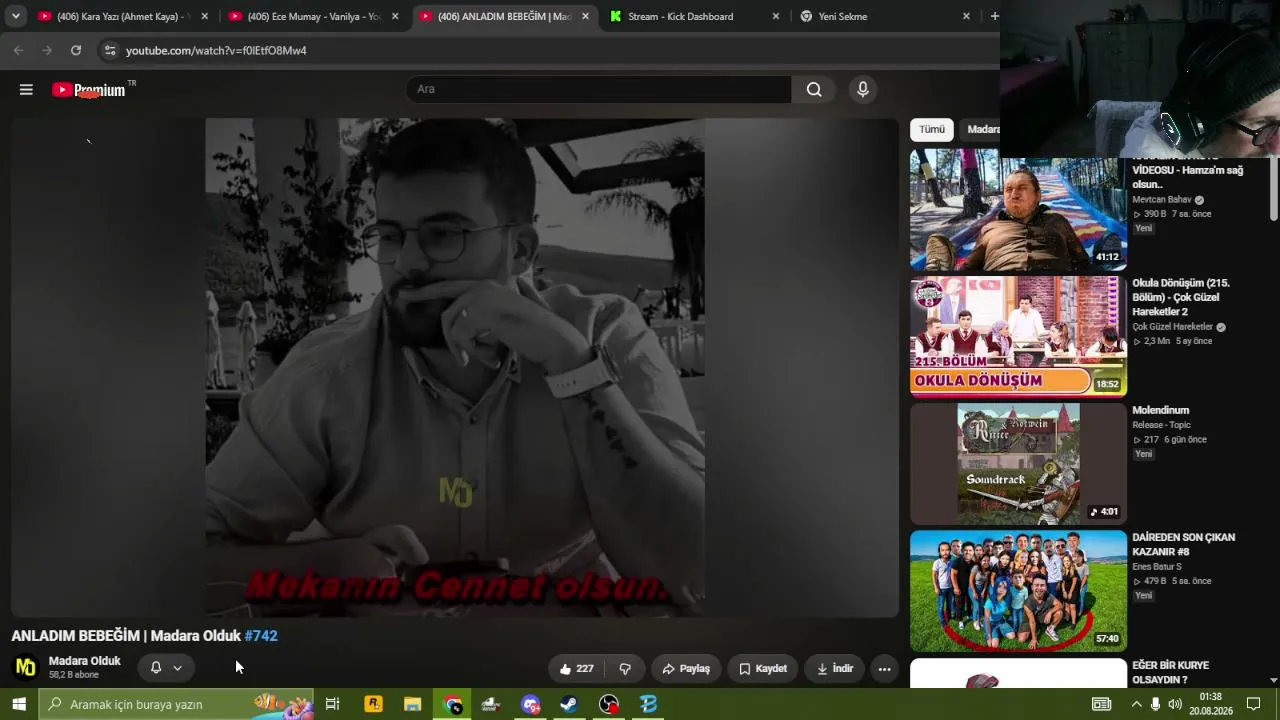
Task: Open Task View on the taskbar
Action: click(333, 704)
